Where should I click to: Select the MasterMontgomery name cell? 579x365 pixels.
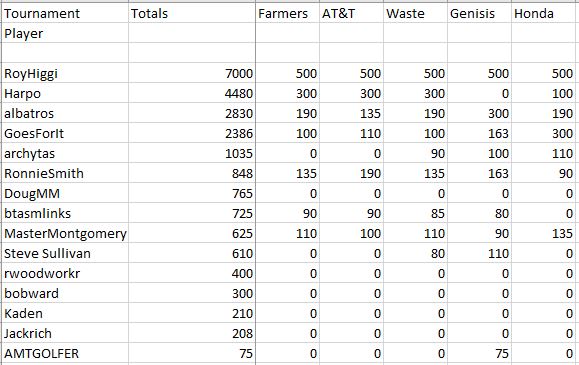(x=65, y=233)
